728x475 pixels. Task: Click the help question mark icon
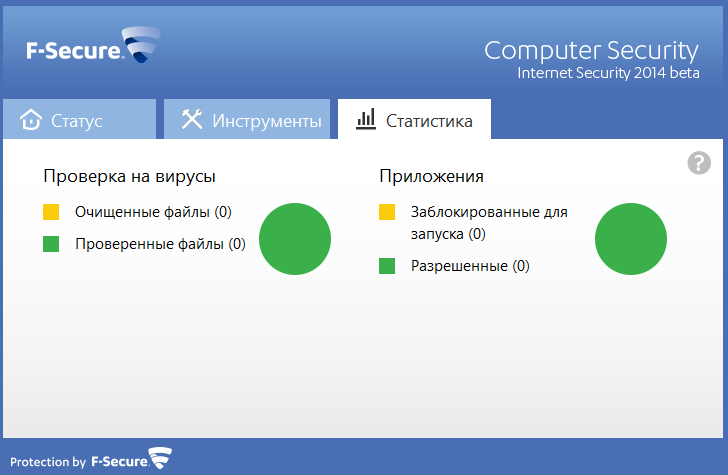tap(699, 163)
